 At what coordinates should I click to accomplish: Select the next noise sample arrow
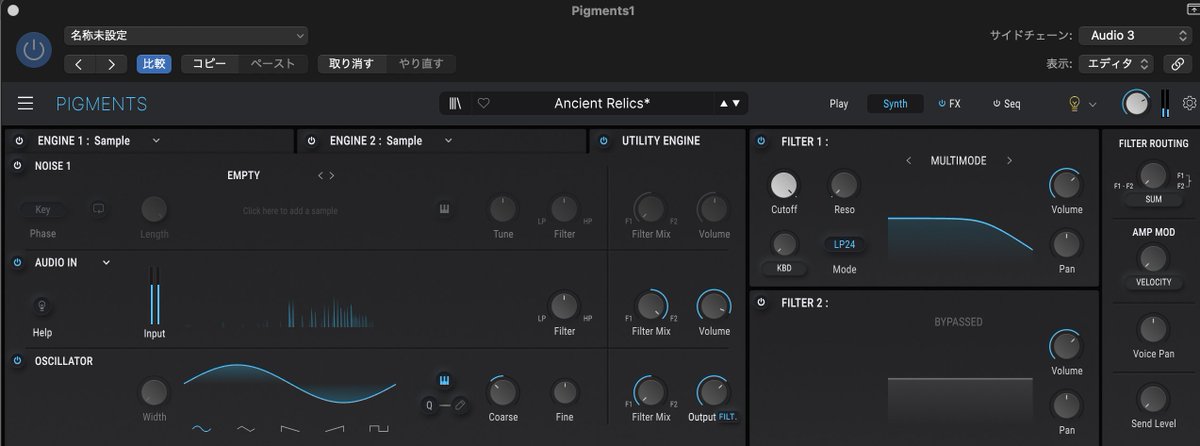click(x=332, y=176)
